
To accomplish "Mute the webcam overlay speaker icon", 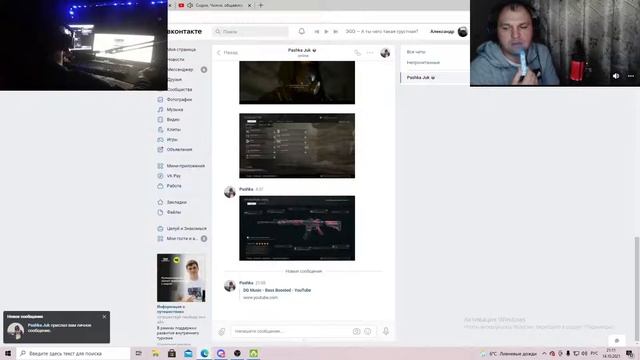I will tap(616, 76).
